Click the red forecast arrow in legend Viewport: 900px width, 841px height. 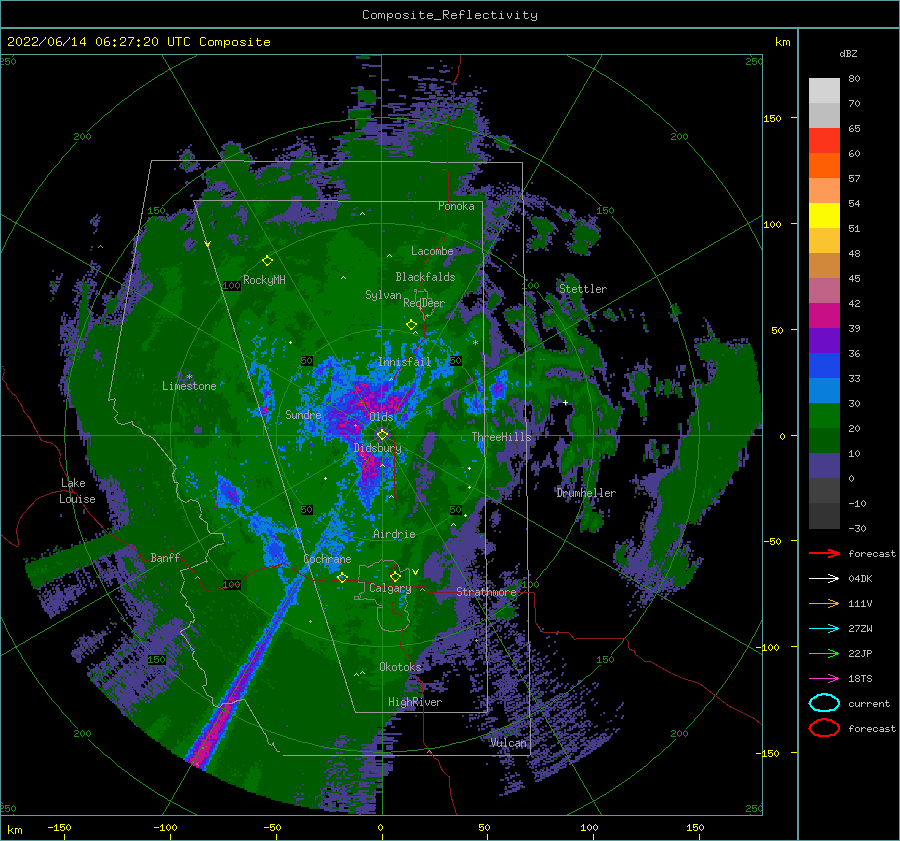pos(824,553)
